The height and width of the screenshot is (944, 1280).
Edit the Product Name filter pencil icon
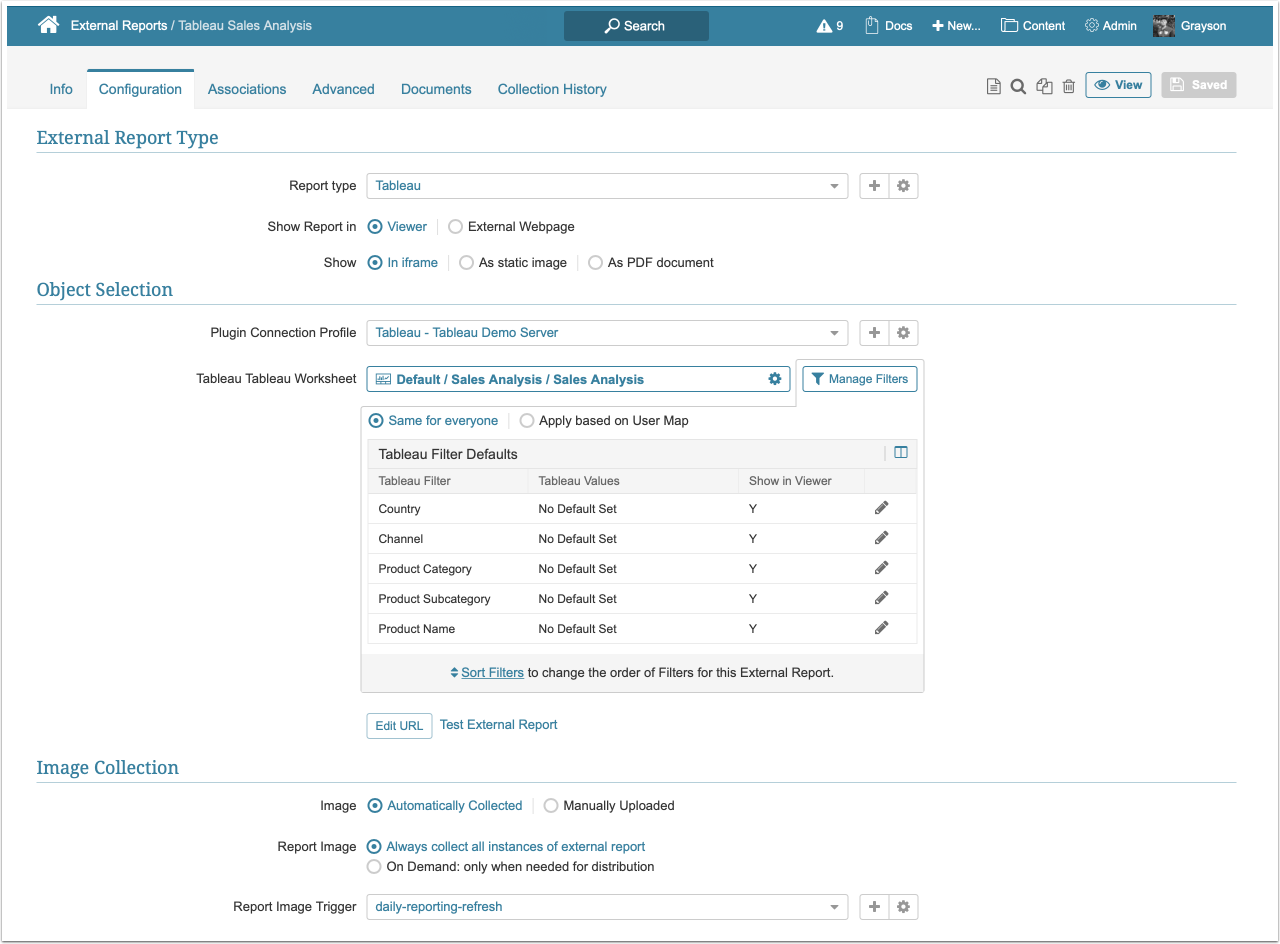pyautogui.click(x=881, y=628)
